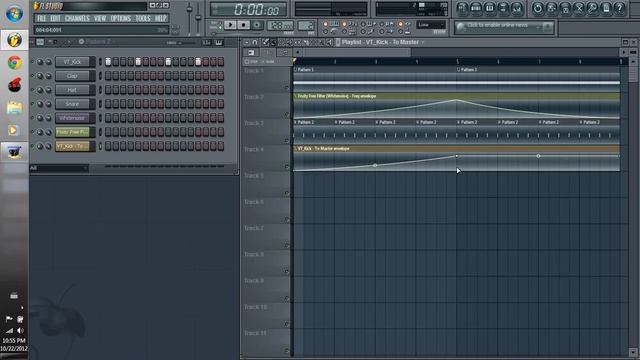Viewport: 640px width, 360px height.
Task: Open the Windows Start button
Action: pos(14,13)
